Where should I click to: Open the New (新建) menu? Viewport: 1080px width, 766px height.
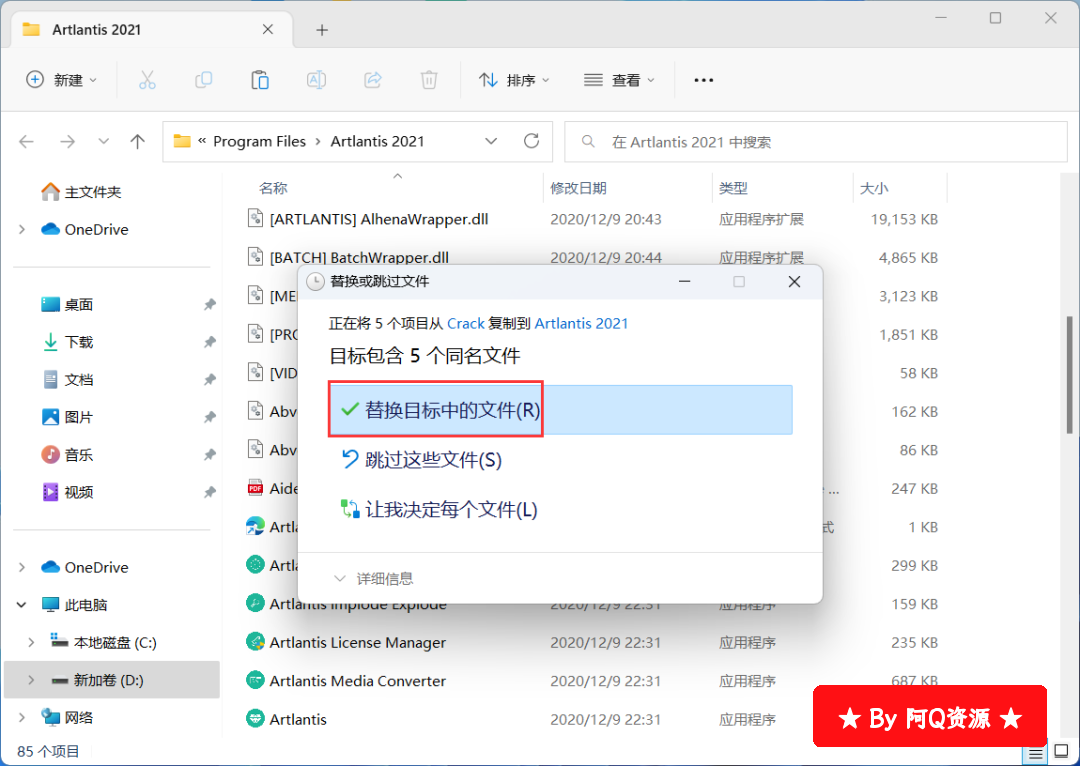pos(61,80)
